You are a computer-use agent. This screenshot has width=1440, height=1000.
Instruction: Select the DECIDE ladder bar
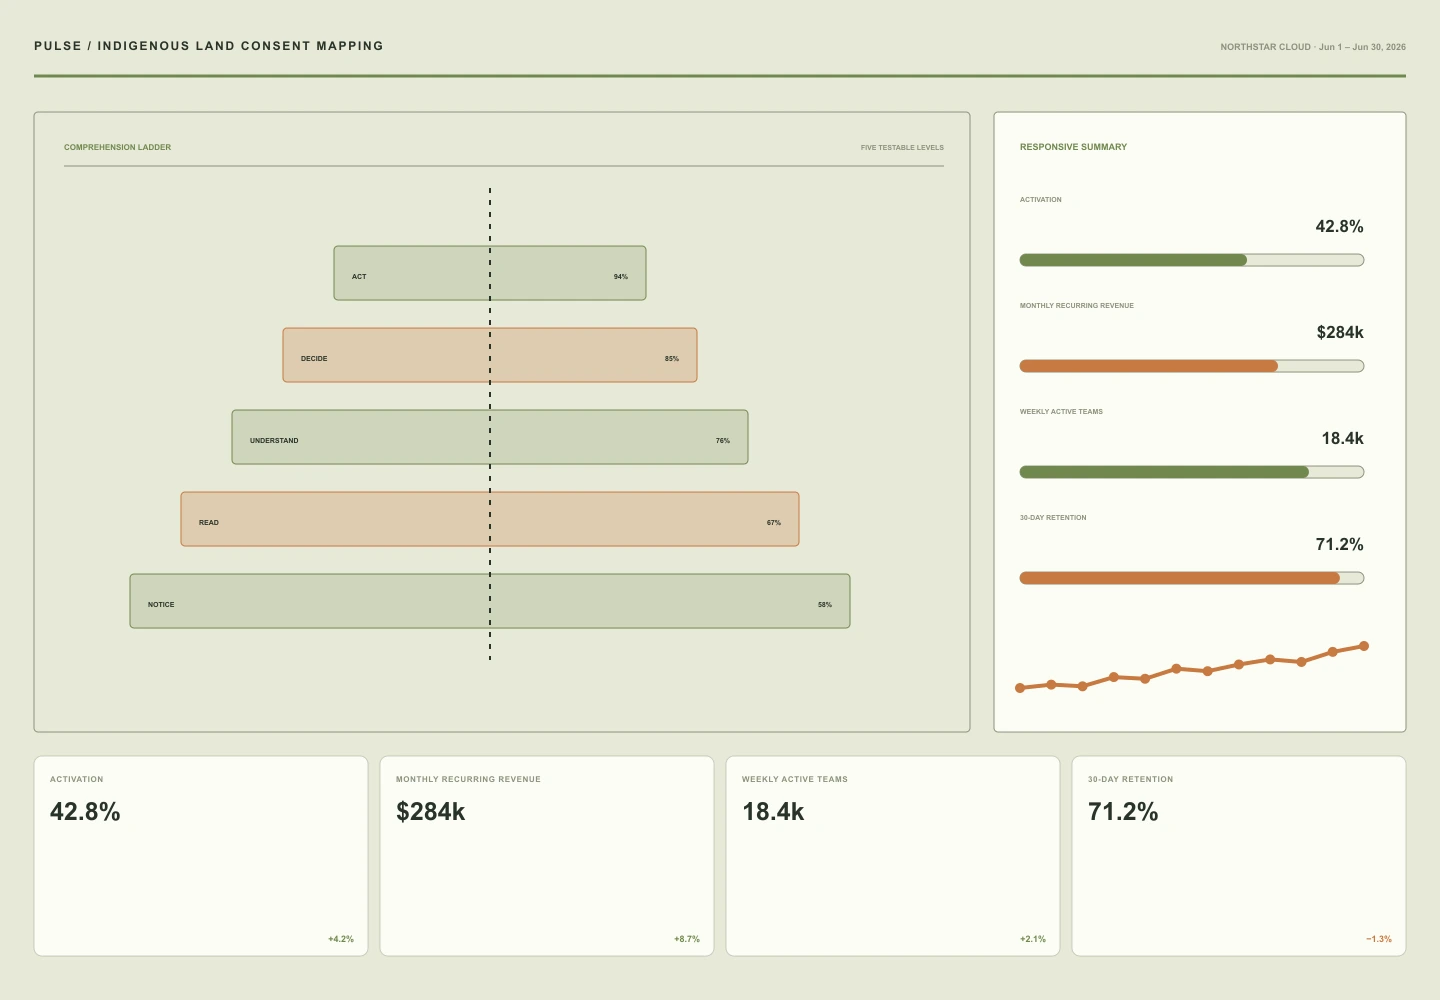tap(490, 355)
